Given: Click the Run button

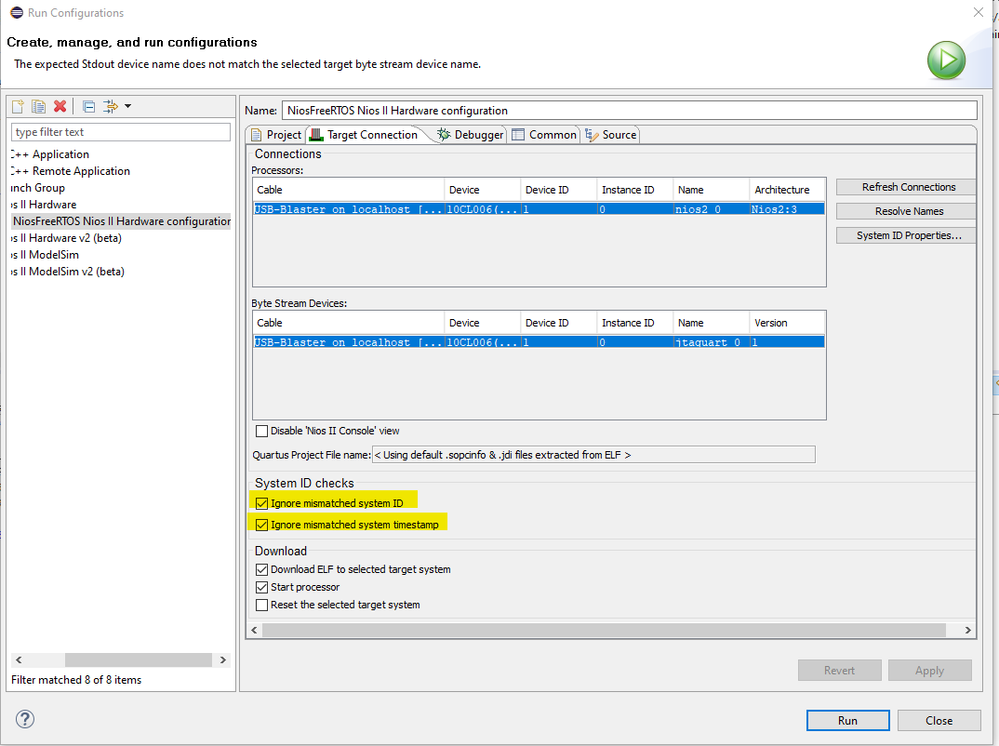Looking at the screenshot, I should click(847, 721).
